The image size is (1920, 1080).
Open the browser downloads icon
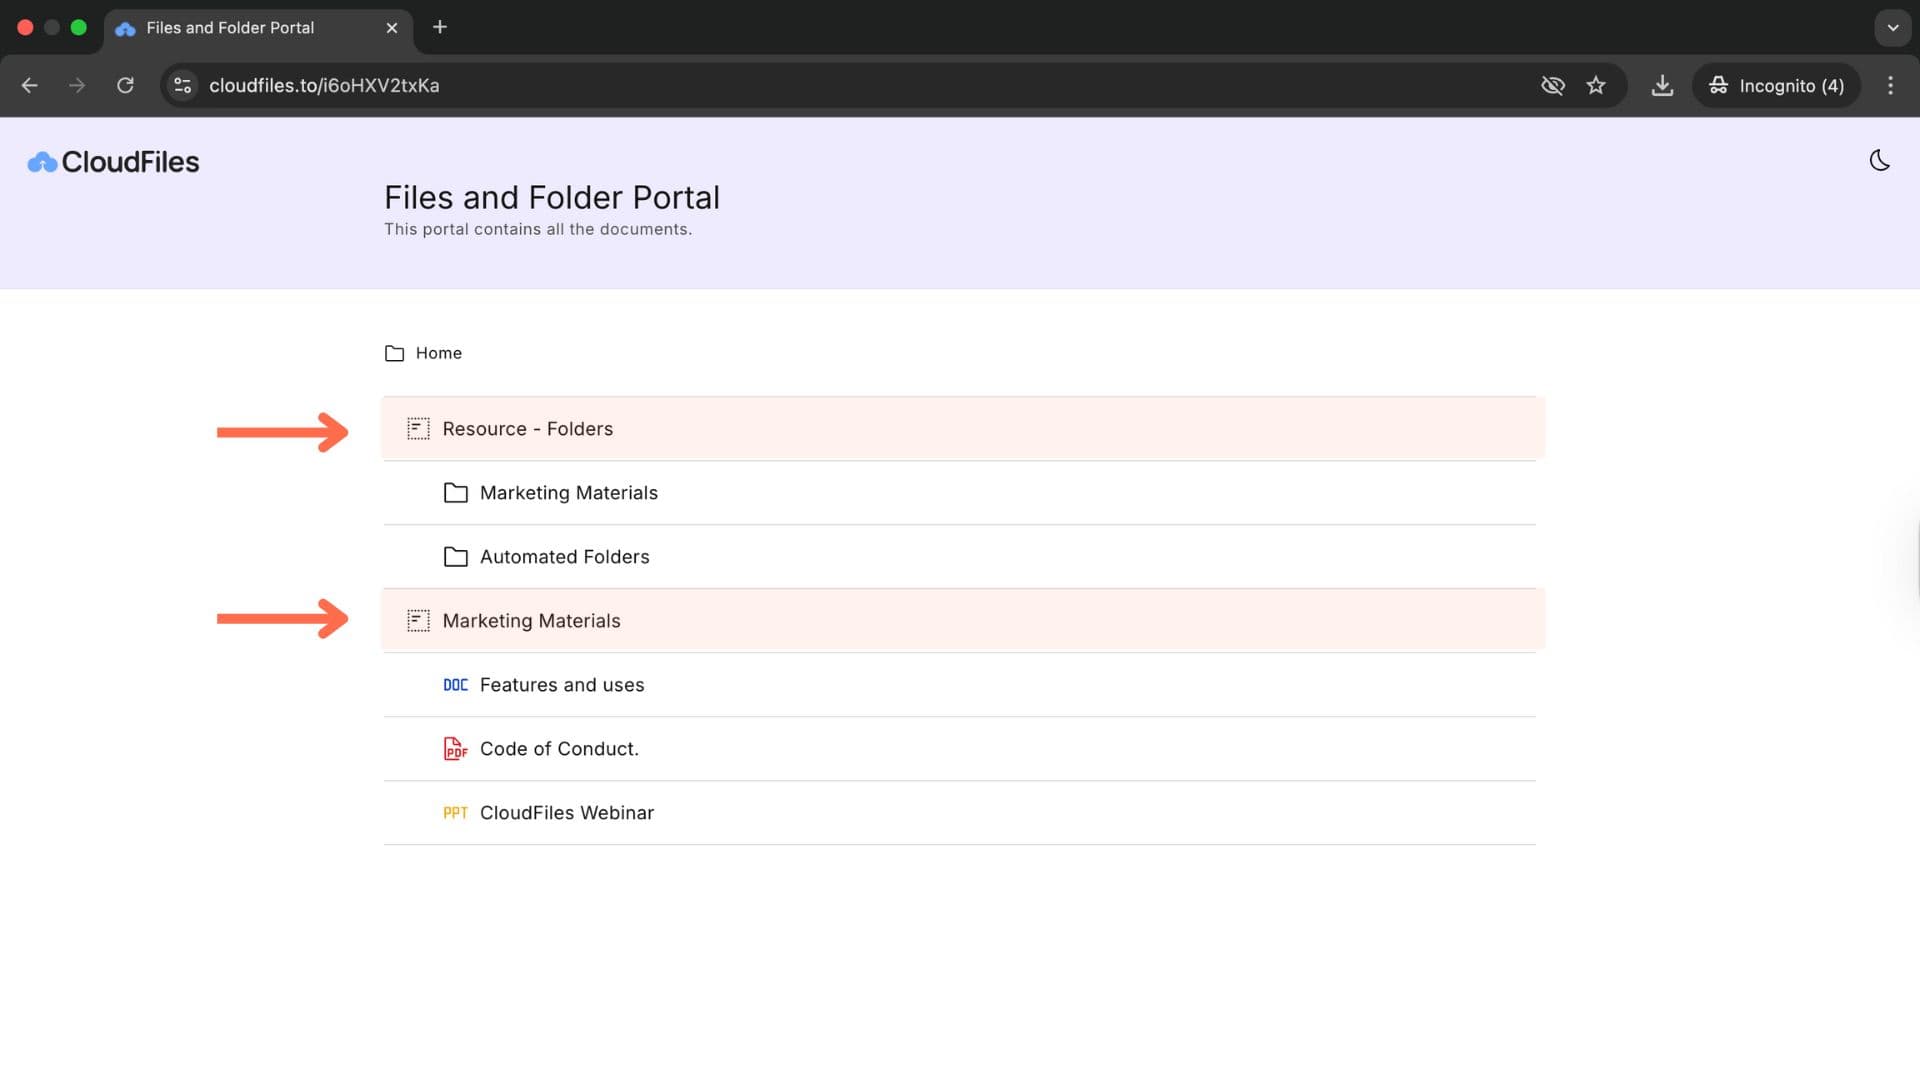[1662, 86]
